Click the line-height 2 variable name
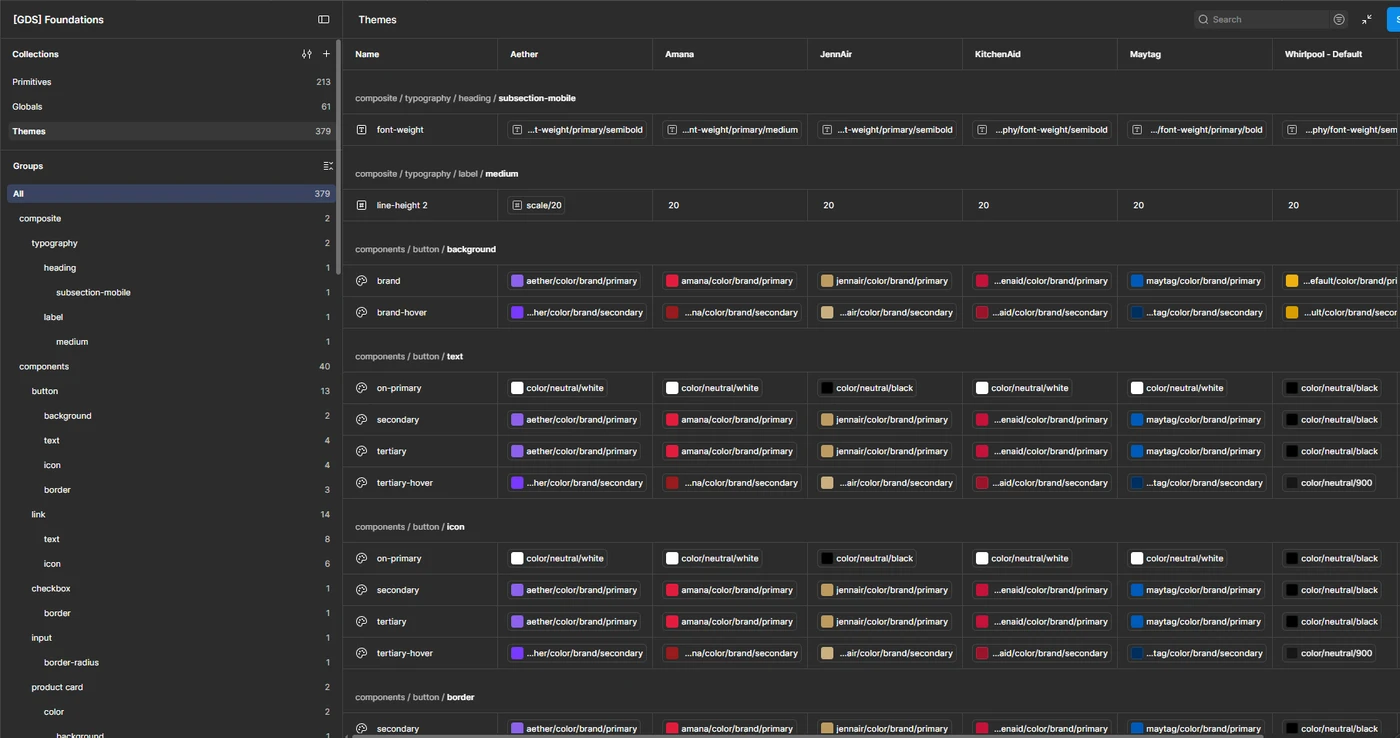The height and width of the screenshot is (738, 1400). pyautogui.click(x=402, y=205)
